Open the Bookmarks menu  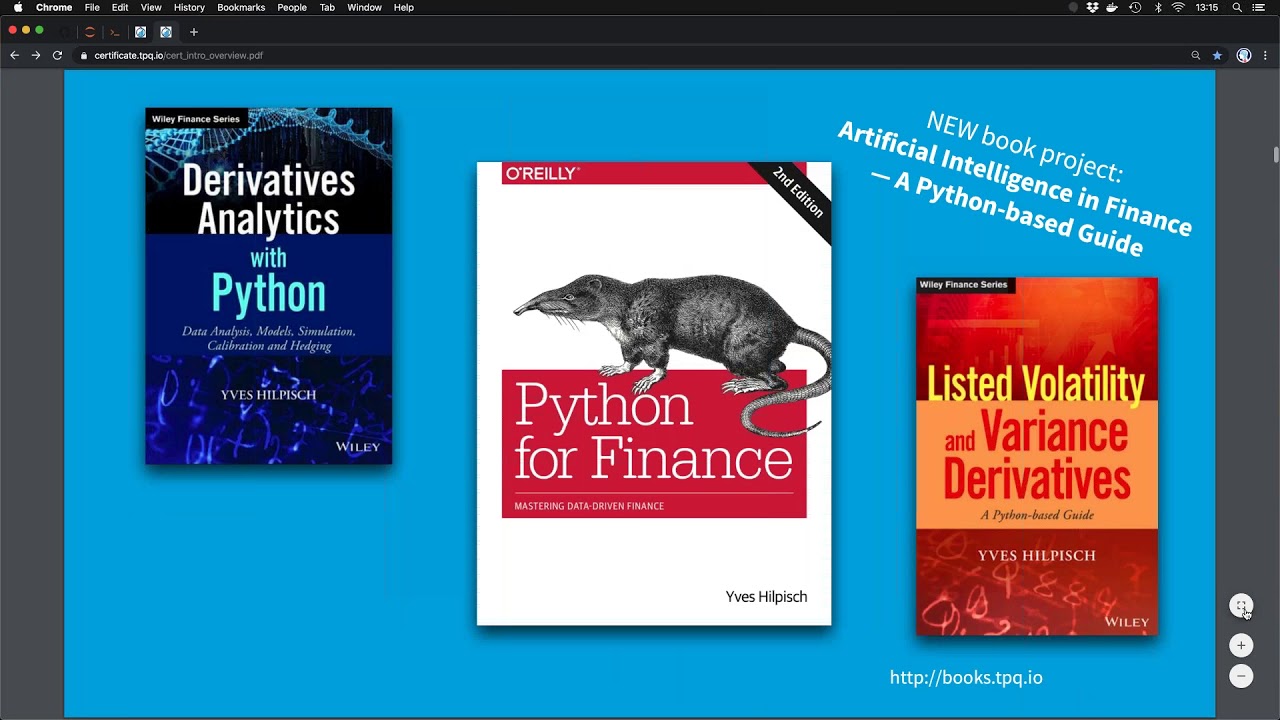(x=241, y=7)
